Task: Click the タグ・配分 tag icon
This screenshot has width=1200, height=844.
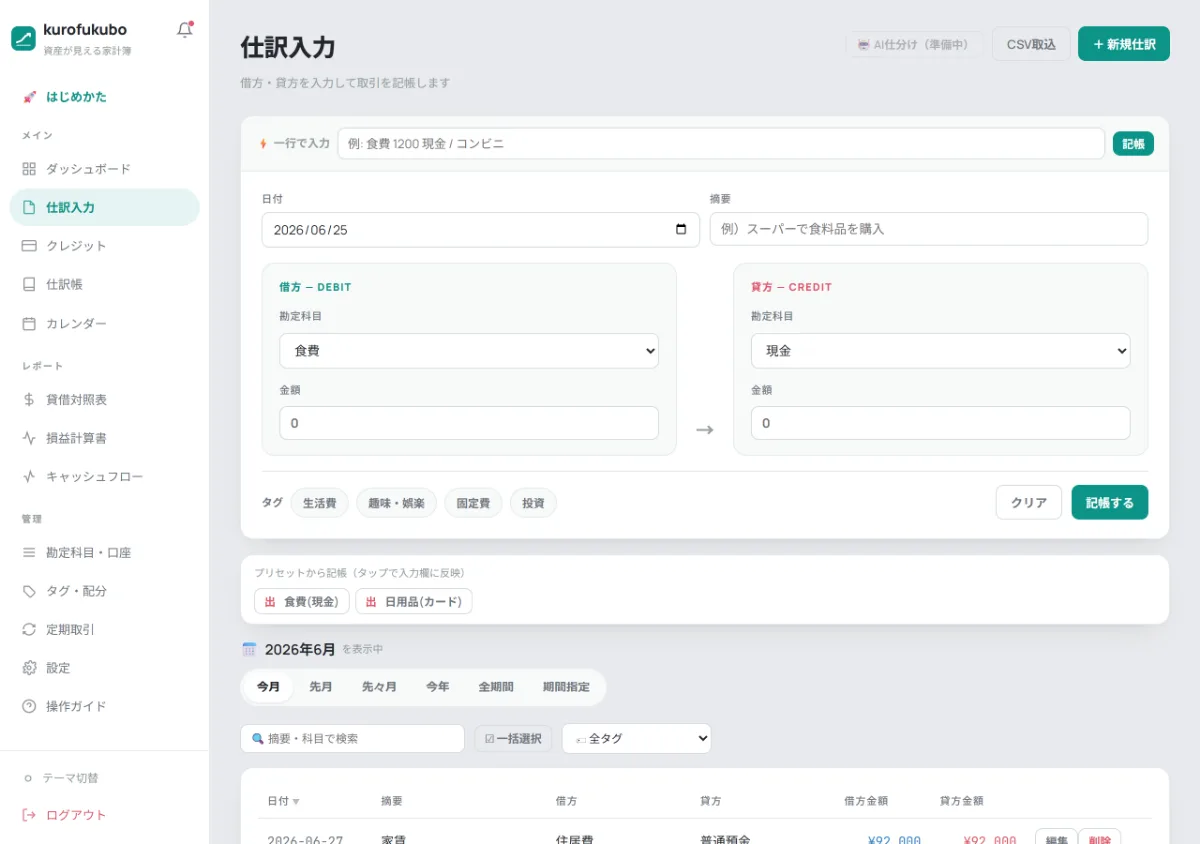Action: pos(29,591)
